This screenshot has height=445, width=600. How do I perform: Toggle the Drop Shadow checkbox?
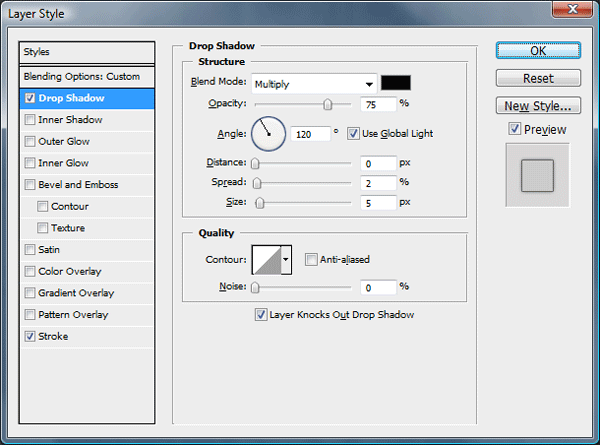click(x=30, y=98)
